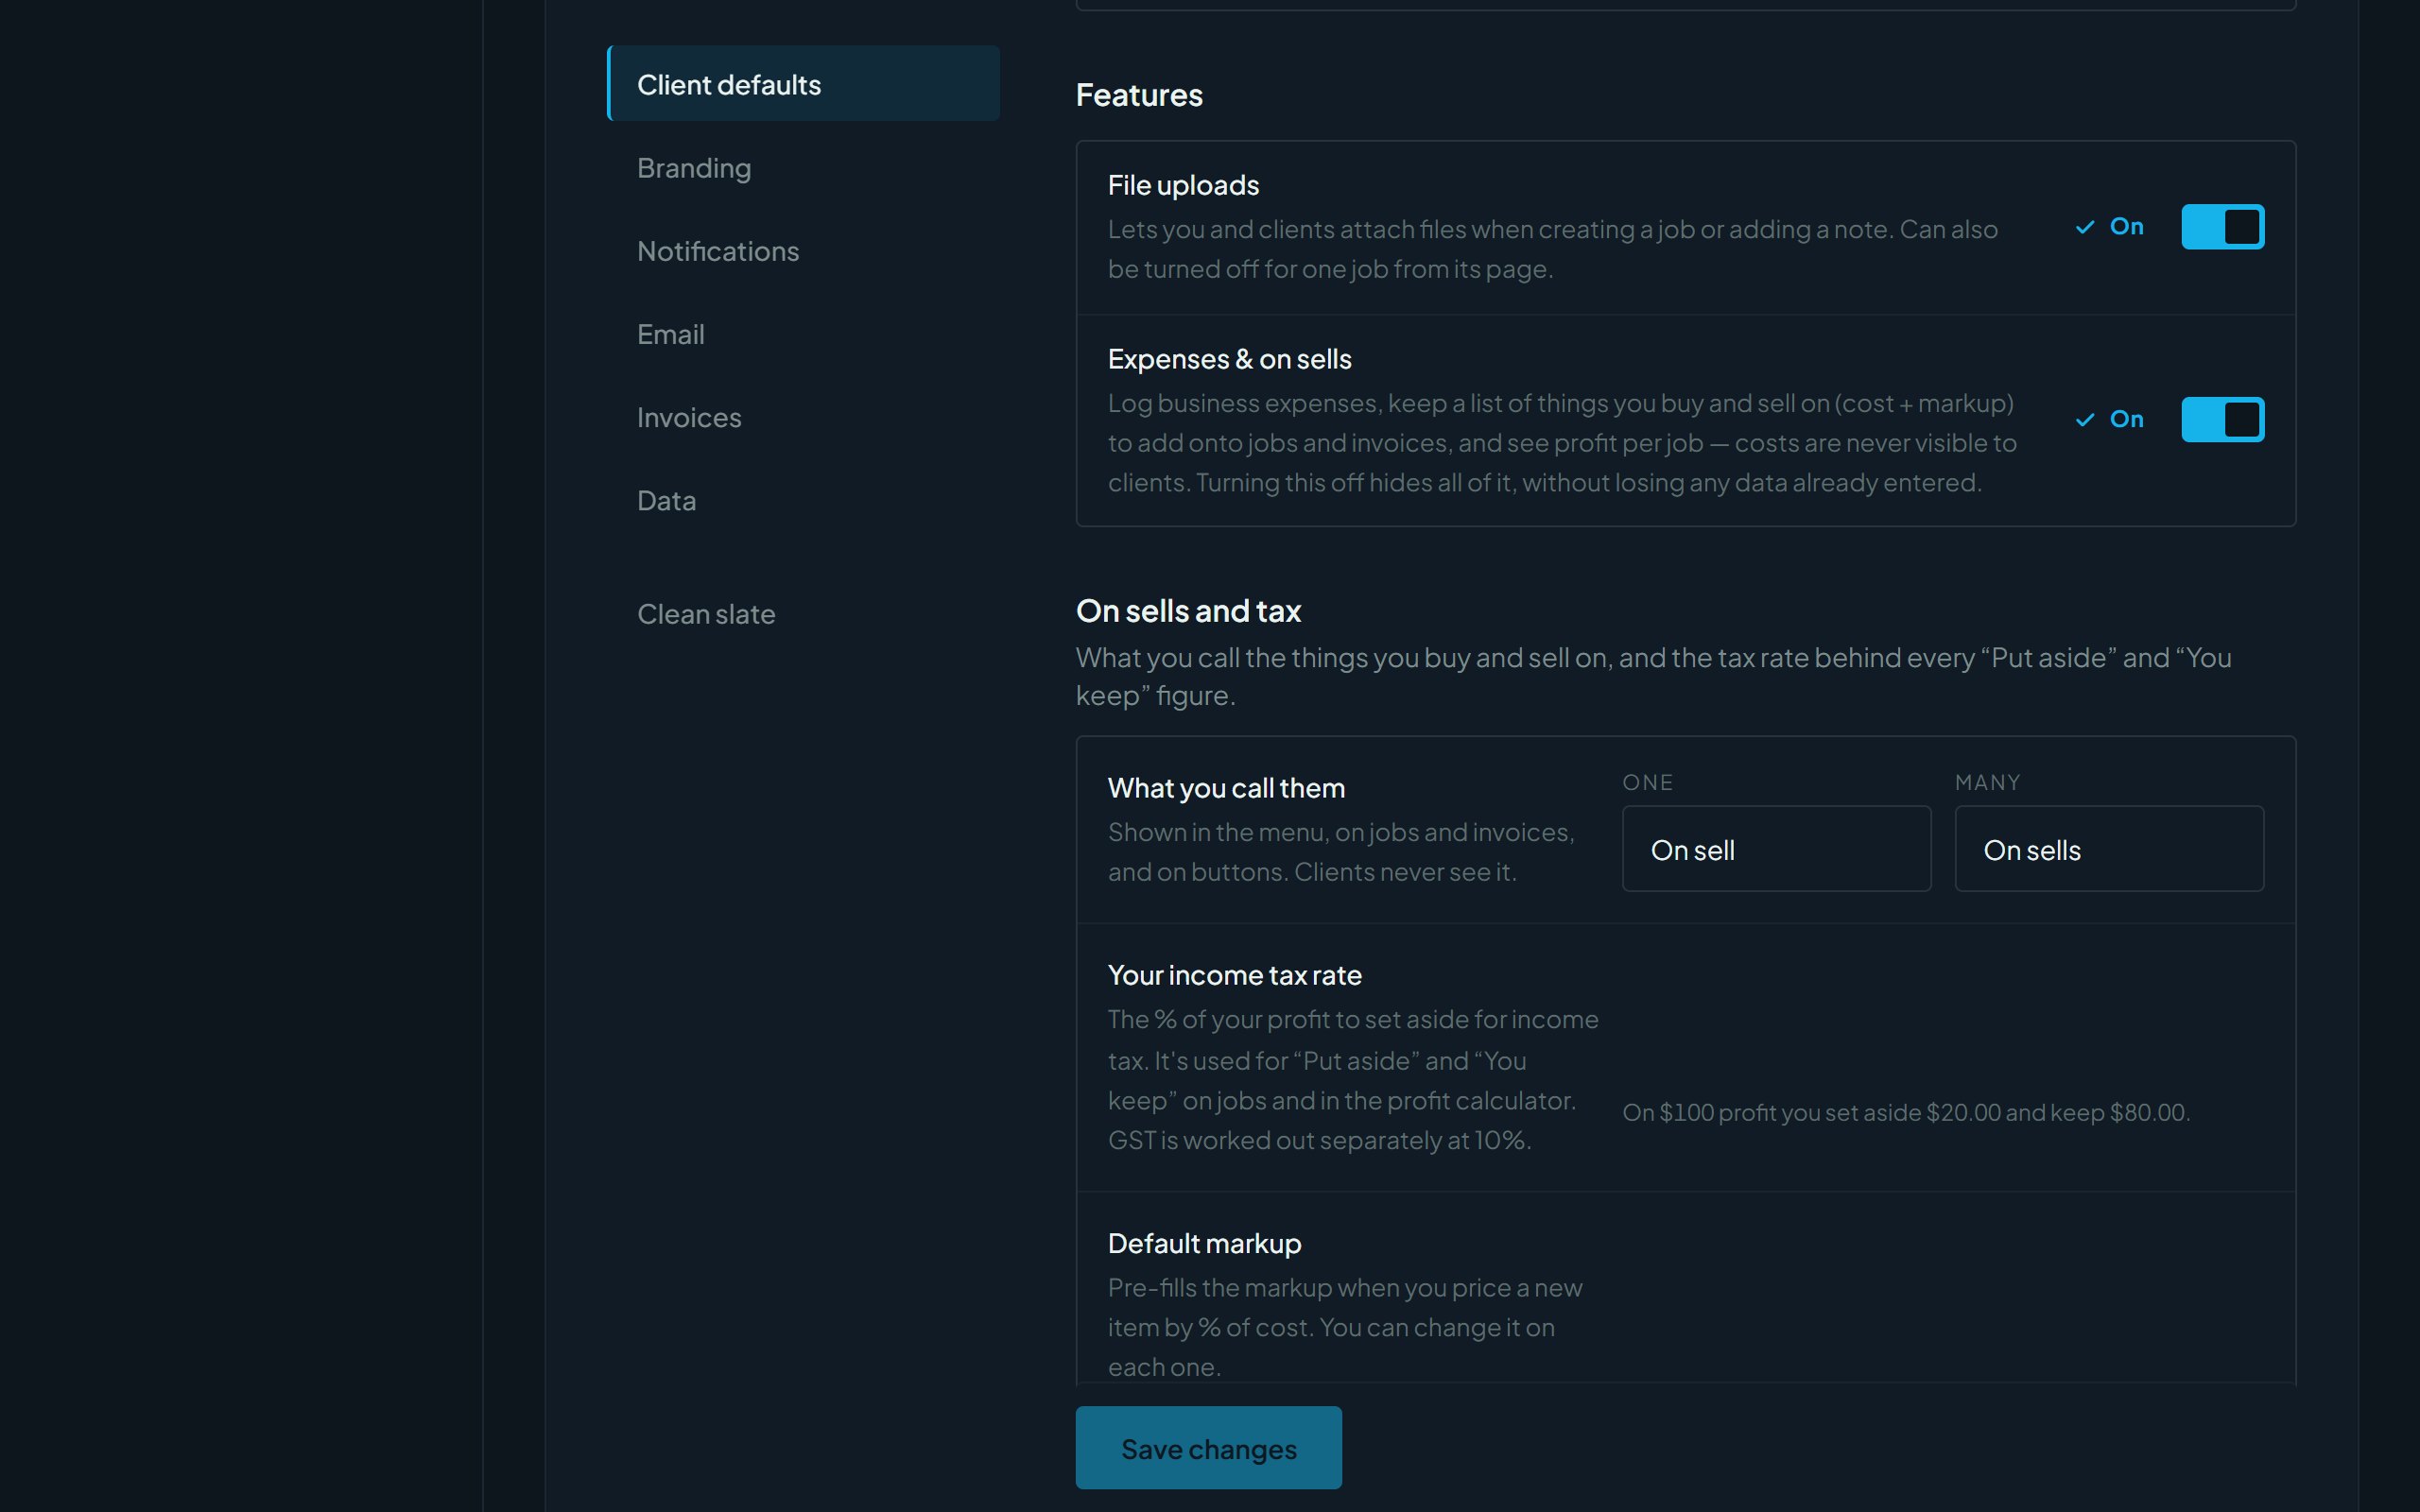The image size is (2420, 1512).
Task: Click the ONE name field 'On sell'
Action: [1776, 849]
